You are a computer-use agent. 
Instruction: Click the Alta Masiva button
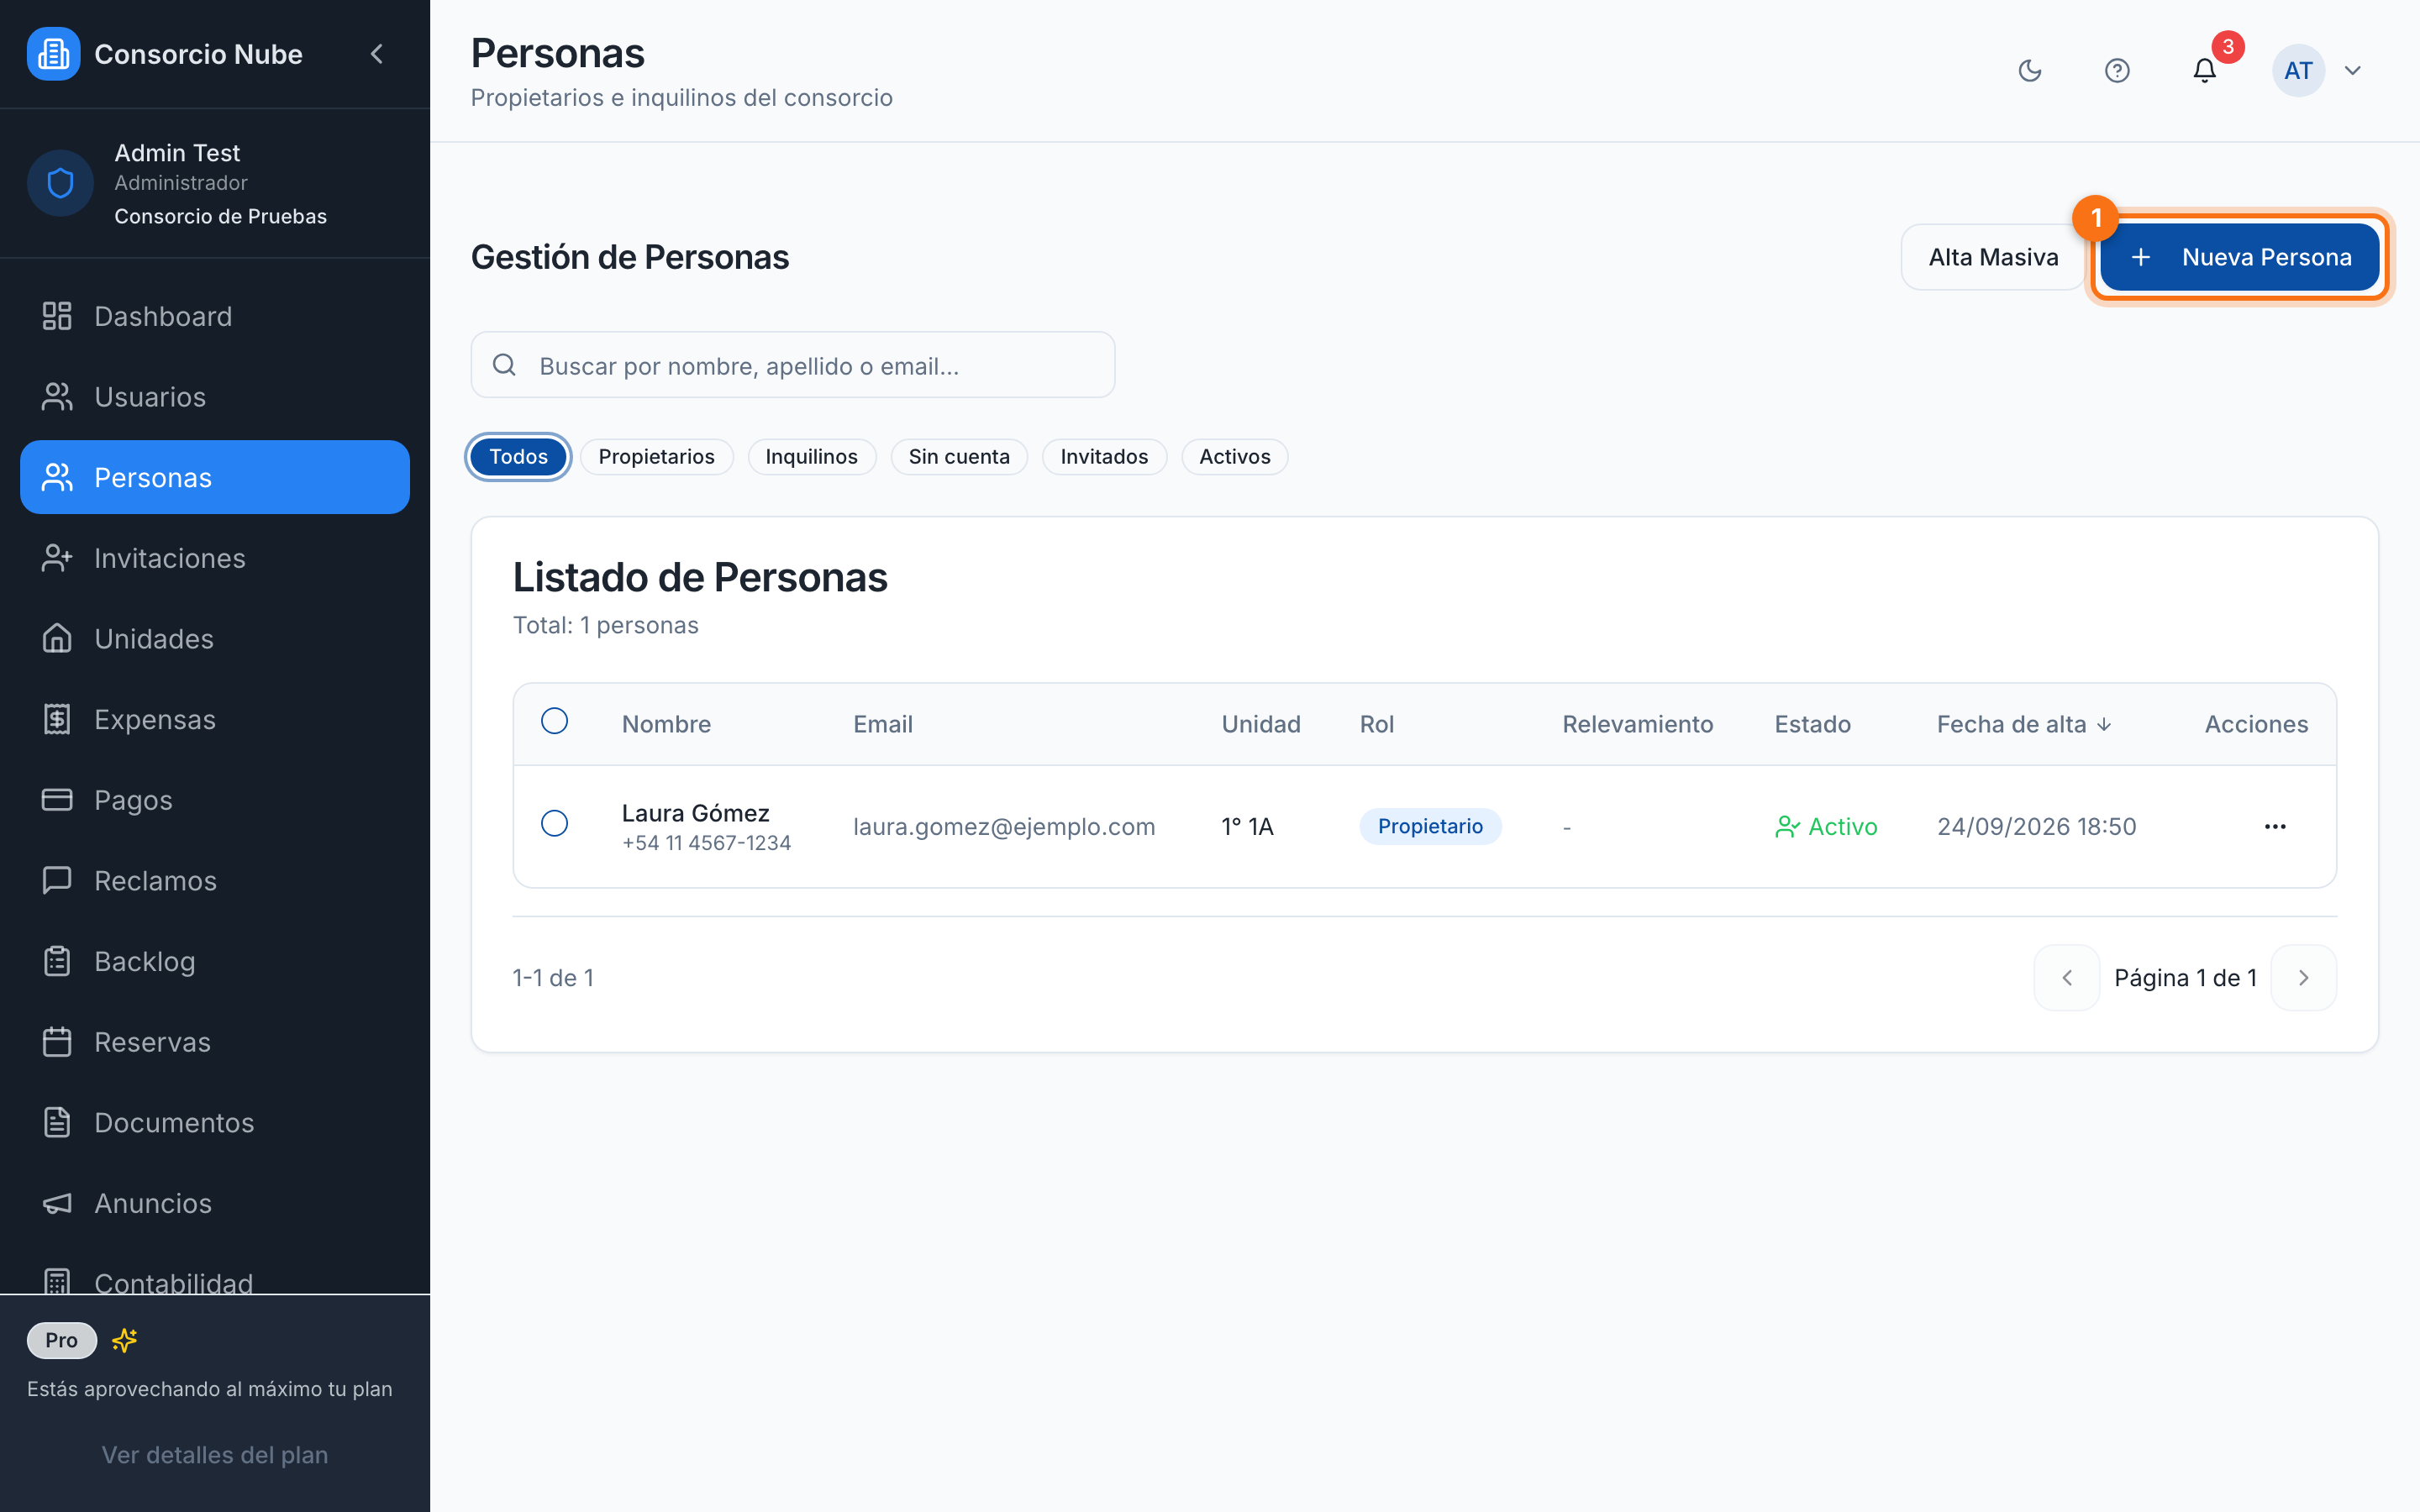(x=1993, y=257)
